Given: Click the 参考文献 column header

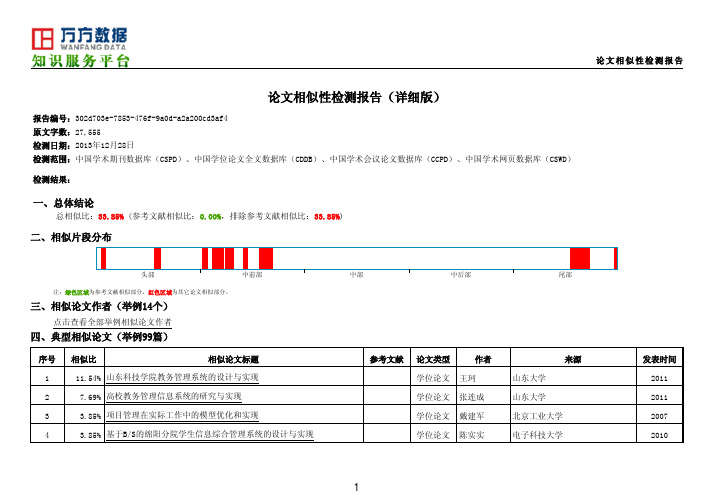Looking at the screenshot, I should (387, 359).
